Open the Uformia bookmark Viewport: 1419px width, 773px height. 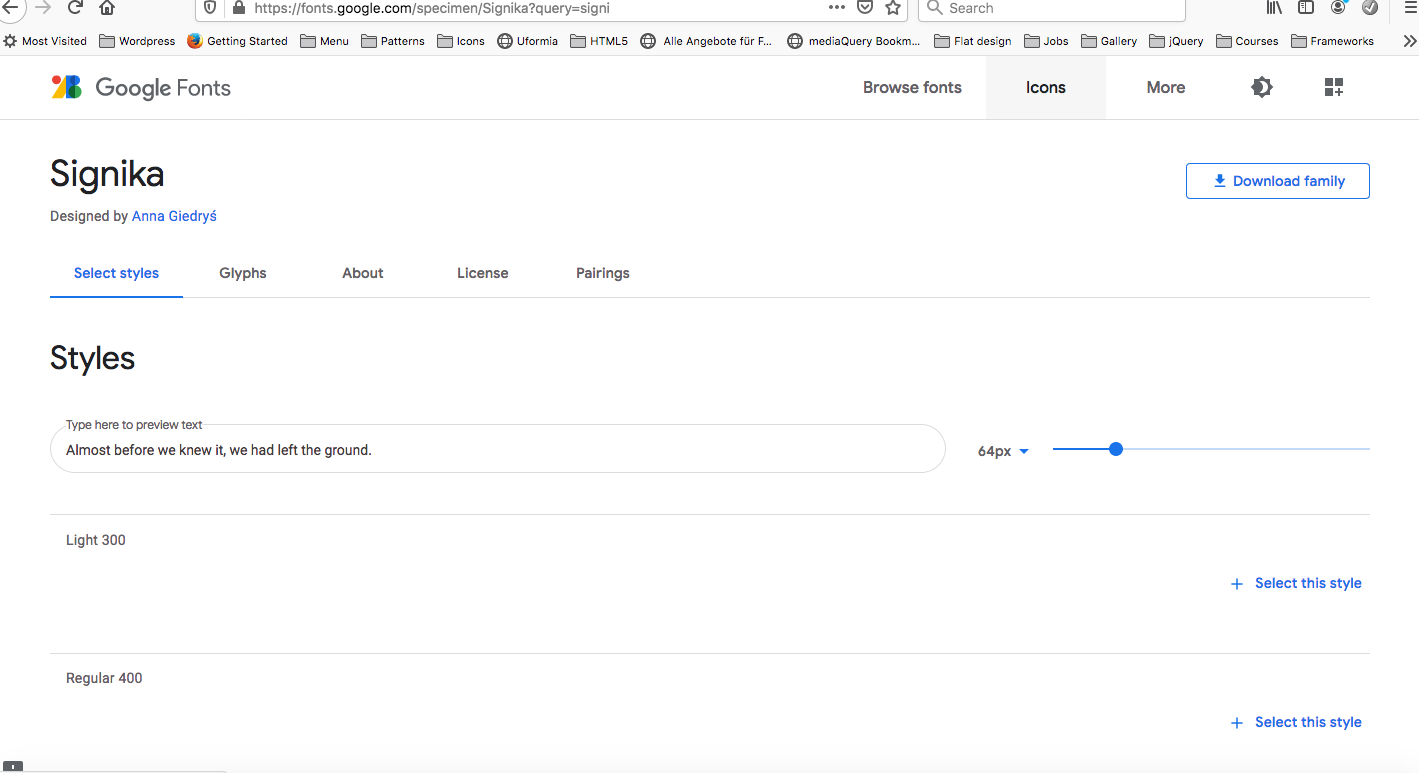[x=527, y=41]
